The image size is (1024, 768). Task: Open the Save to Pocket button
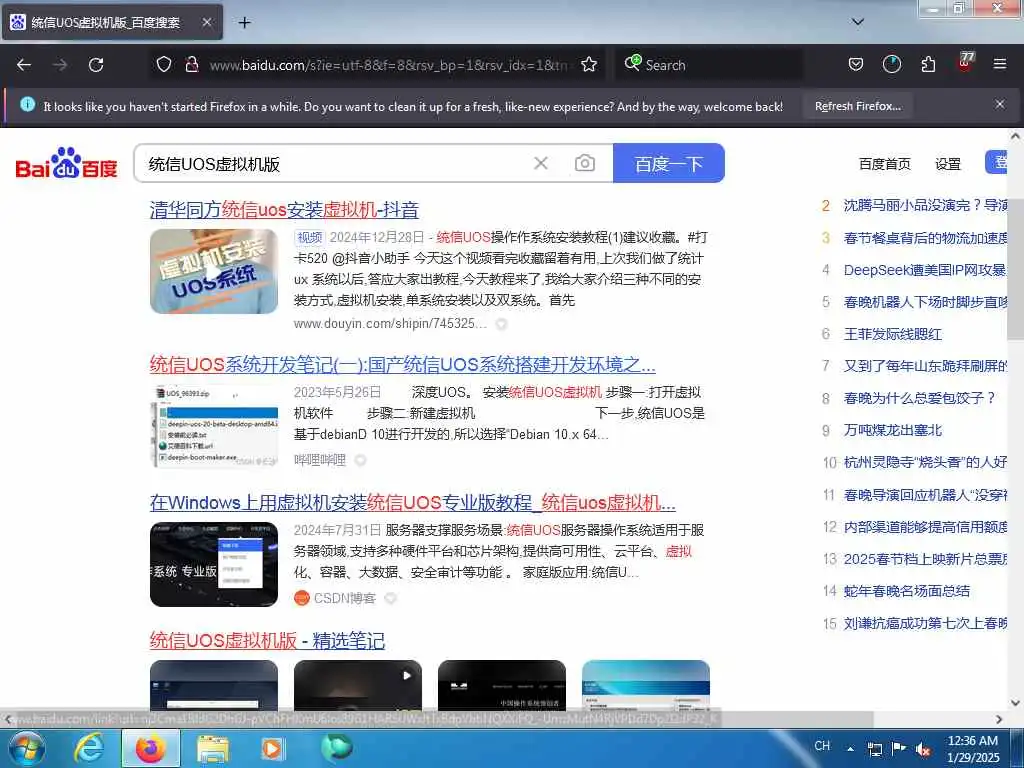pyautogui.click(x=856, y=64)
